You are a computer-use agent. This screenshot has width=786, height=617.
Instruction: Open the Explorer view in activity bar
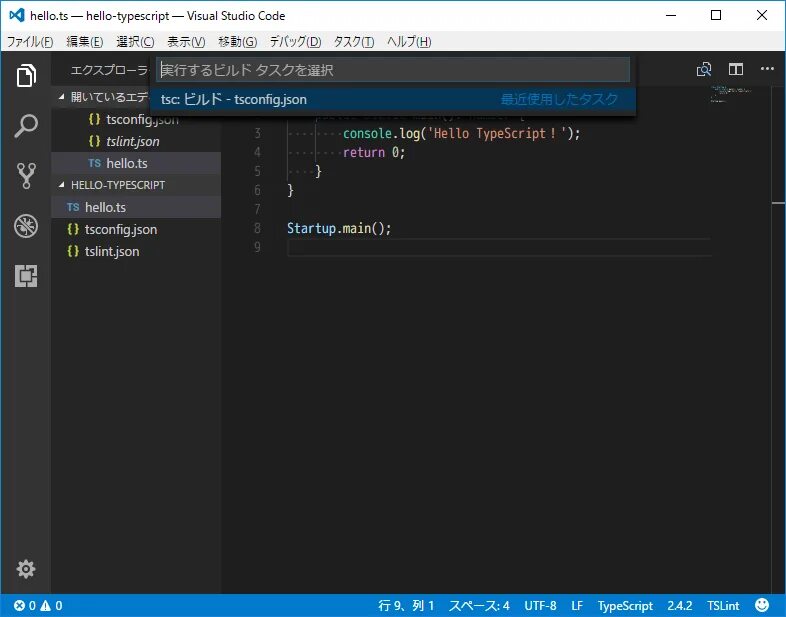click(26, 75)
